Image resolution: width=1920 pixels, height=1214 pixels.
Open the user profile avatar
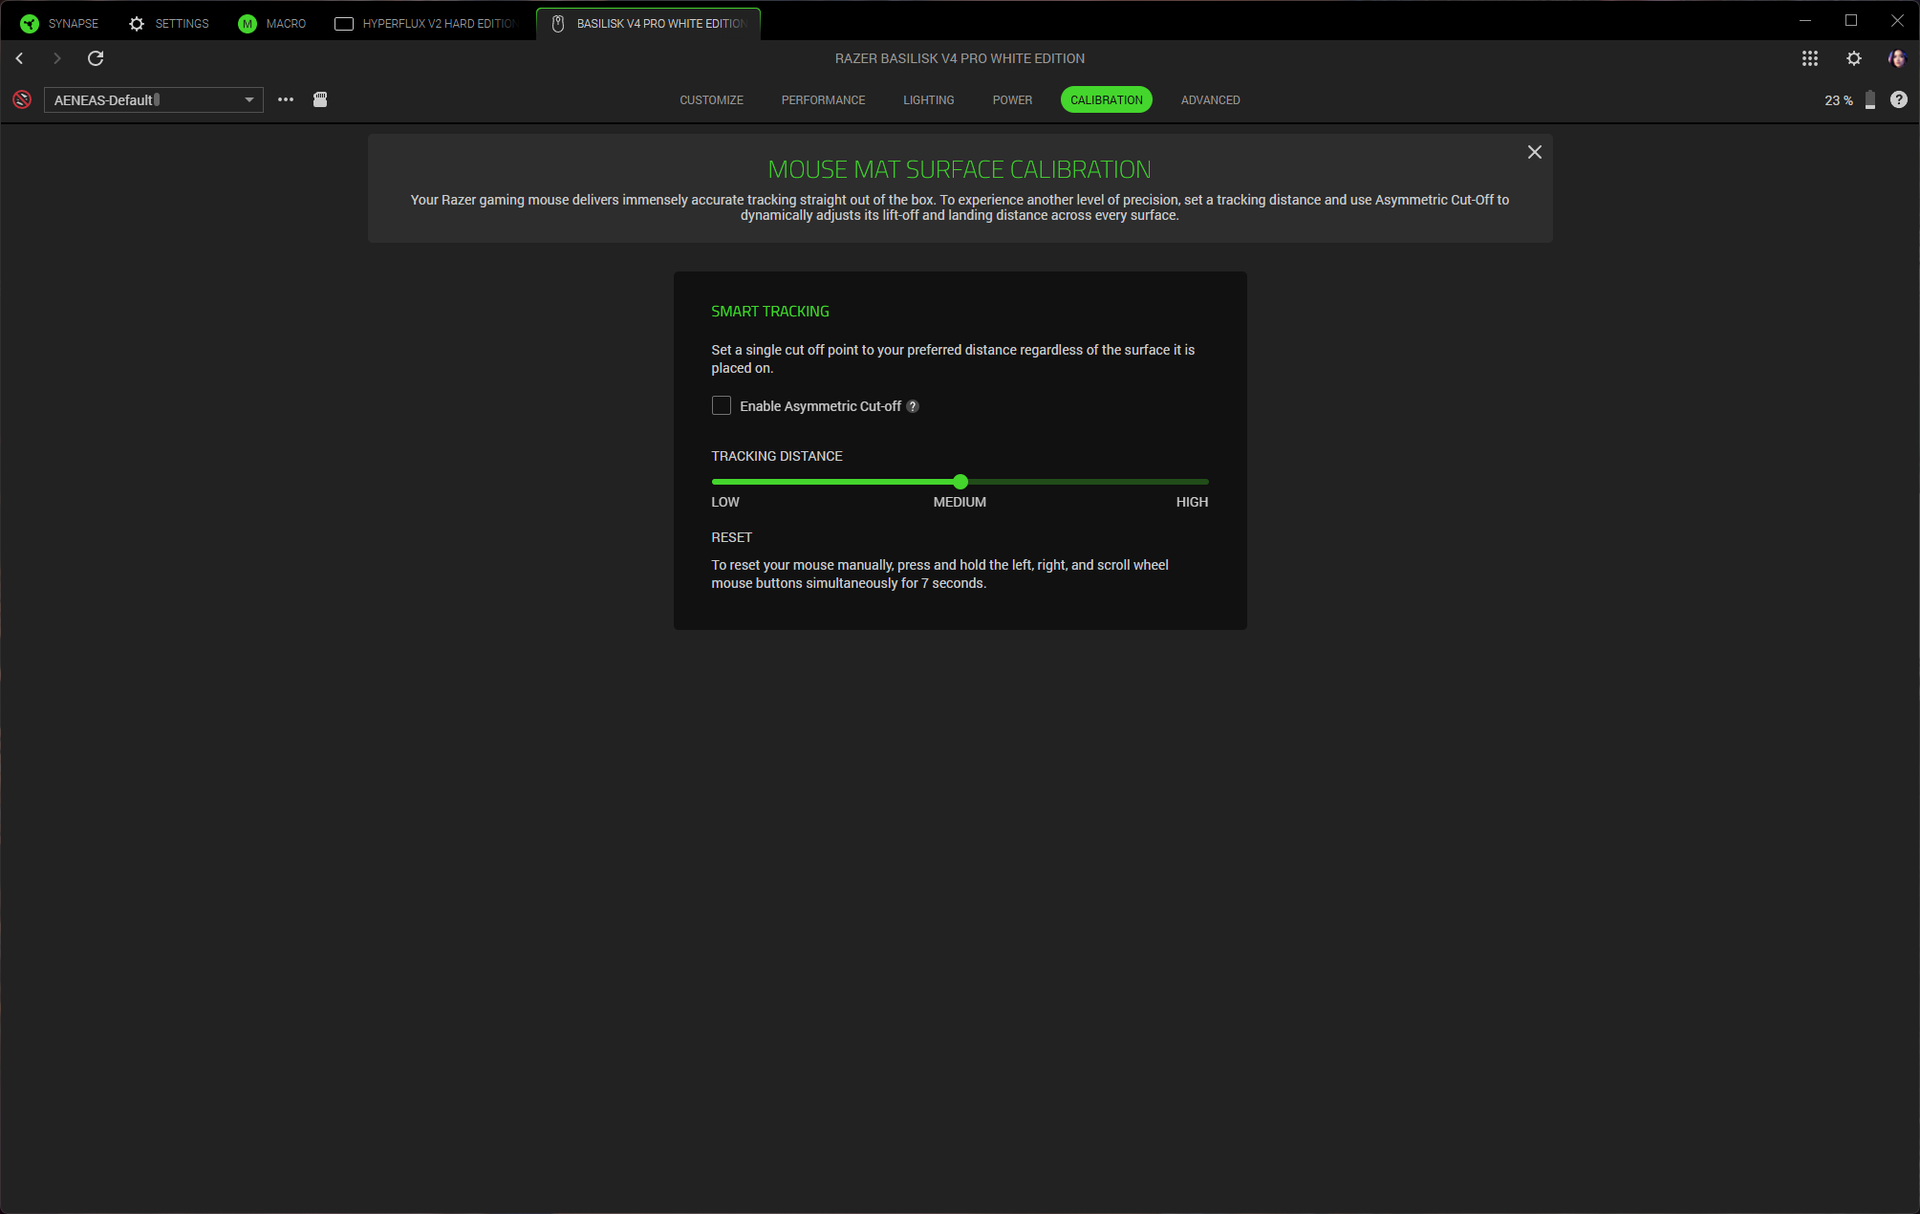pyautogui.click(x=1897, y=58)
